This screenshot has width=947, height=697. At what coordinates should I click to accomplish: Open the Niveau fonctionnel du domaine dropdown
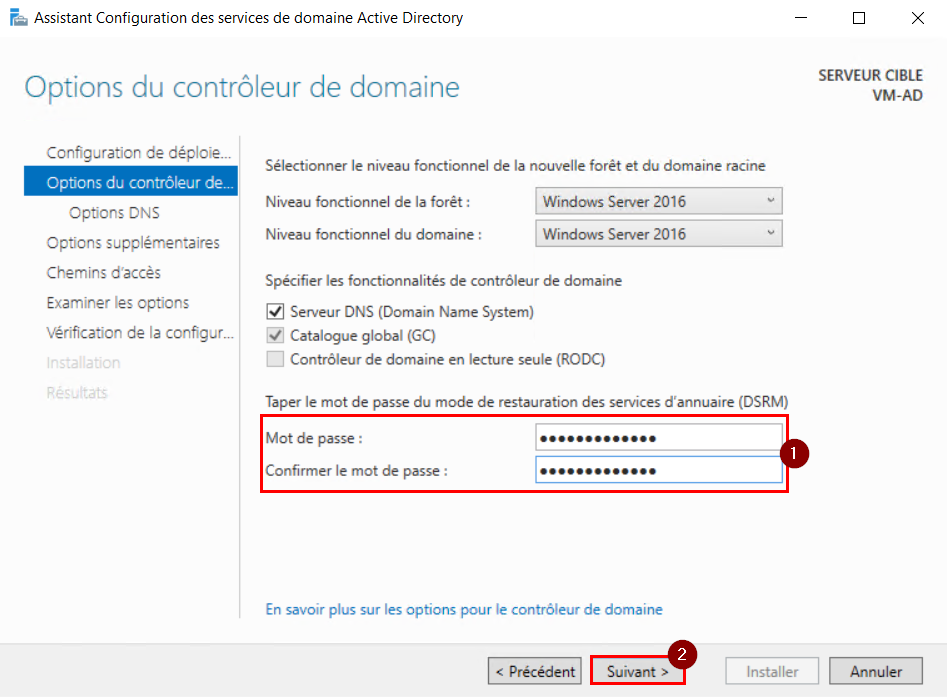point(658,234)
